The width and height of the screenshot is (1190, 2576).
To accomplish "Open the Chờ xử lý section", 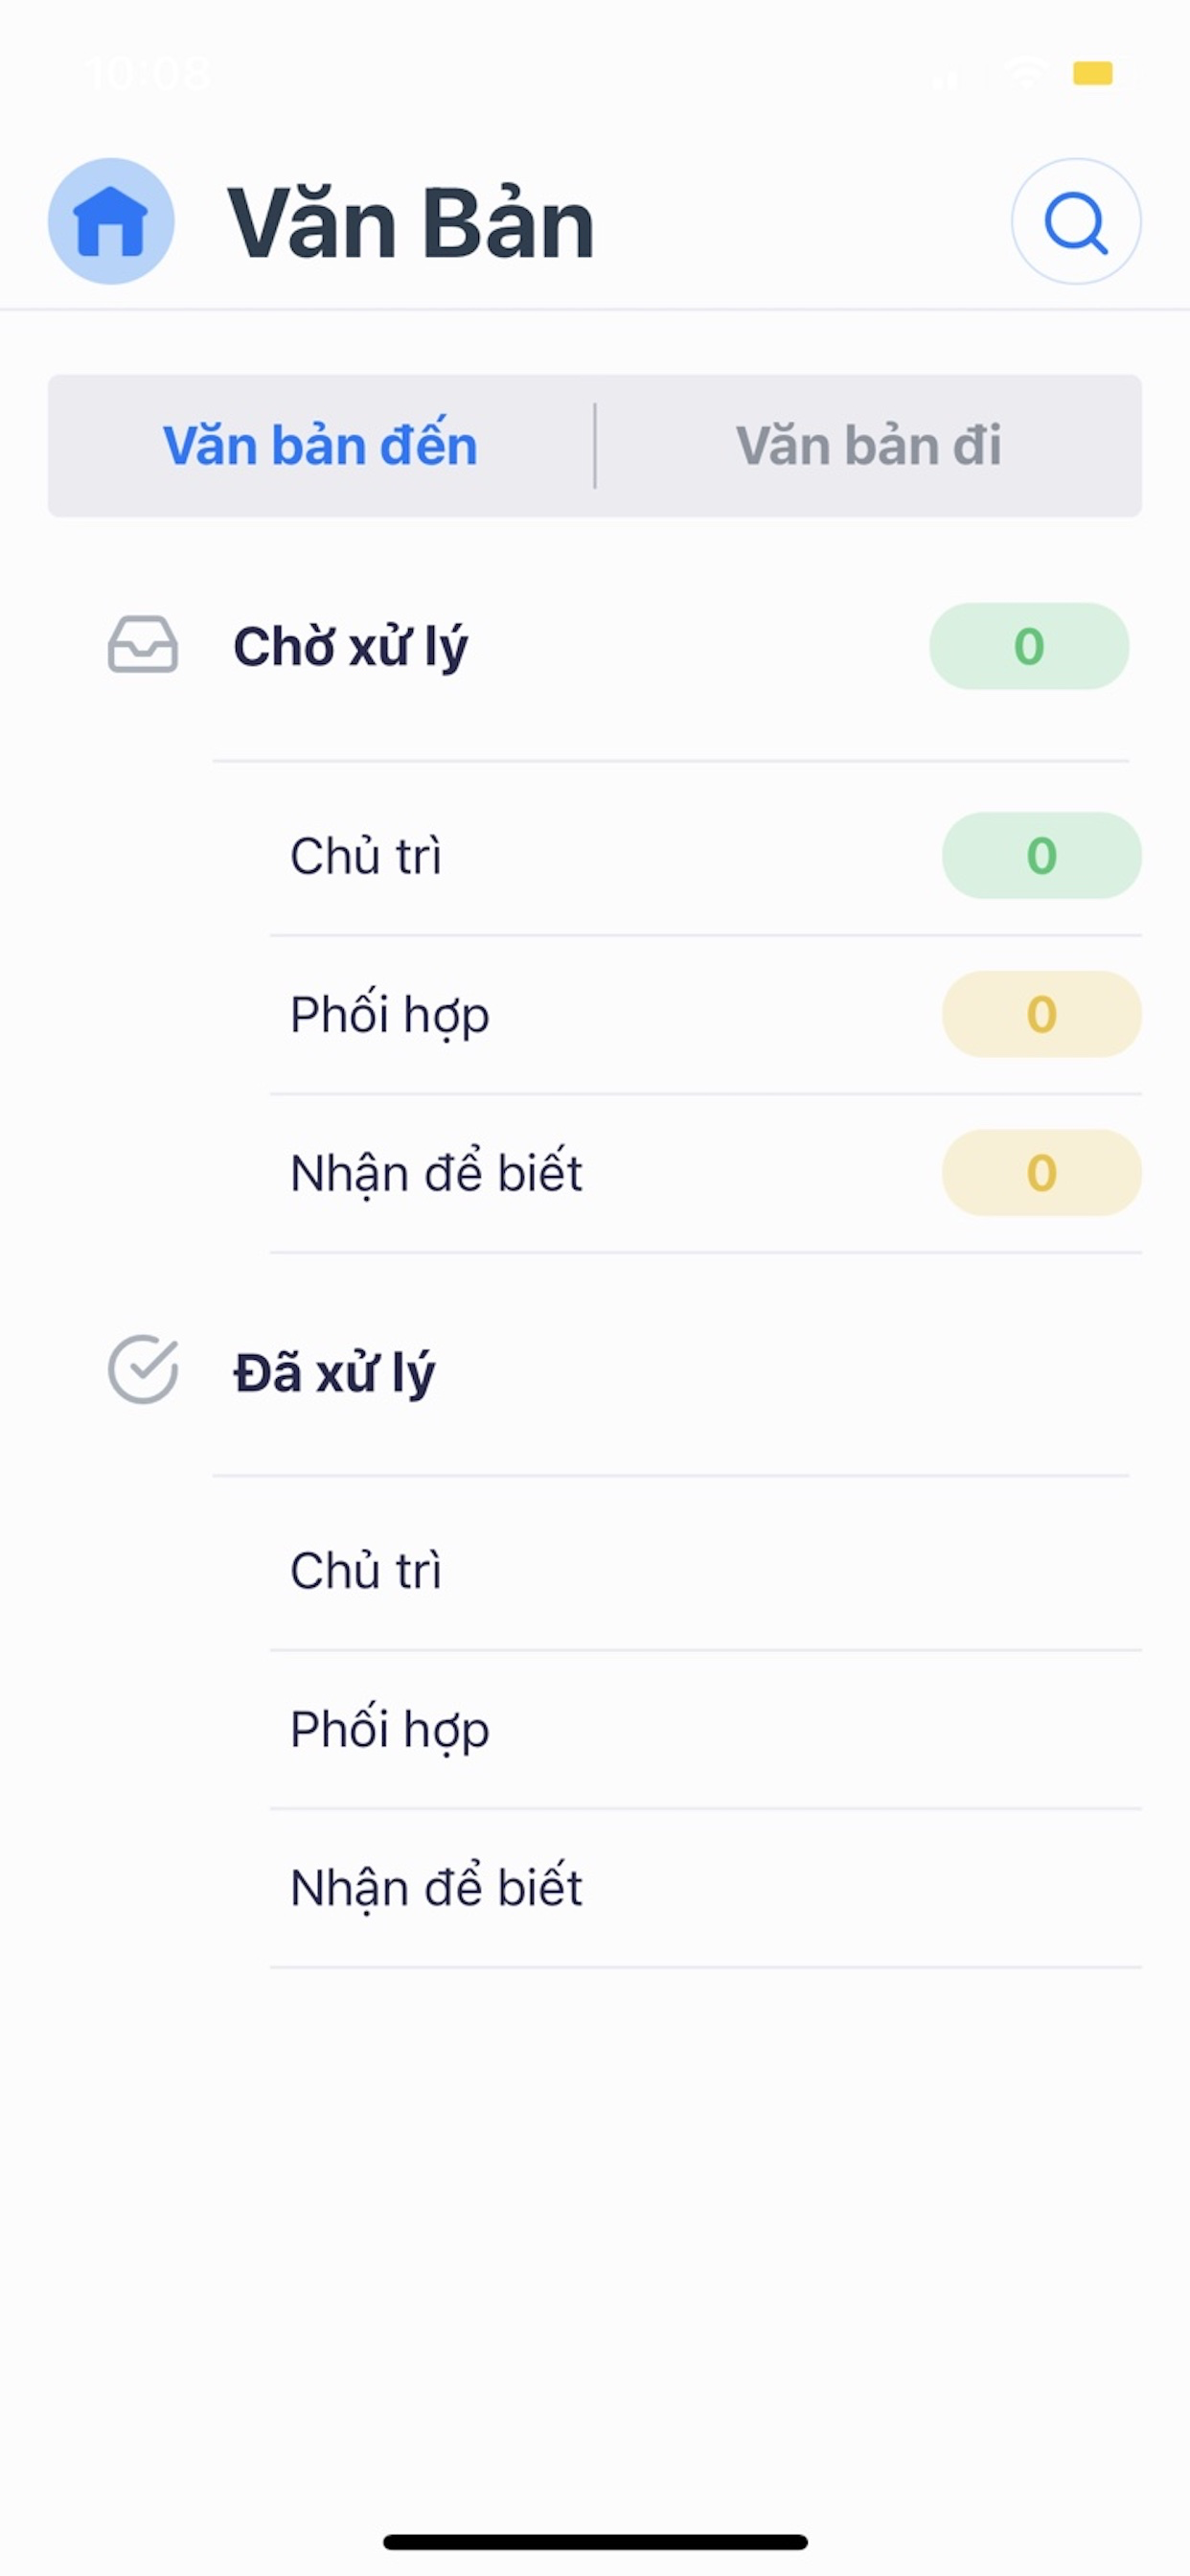I will coord(618,646).
